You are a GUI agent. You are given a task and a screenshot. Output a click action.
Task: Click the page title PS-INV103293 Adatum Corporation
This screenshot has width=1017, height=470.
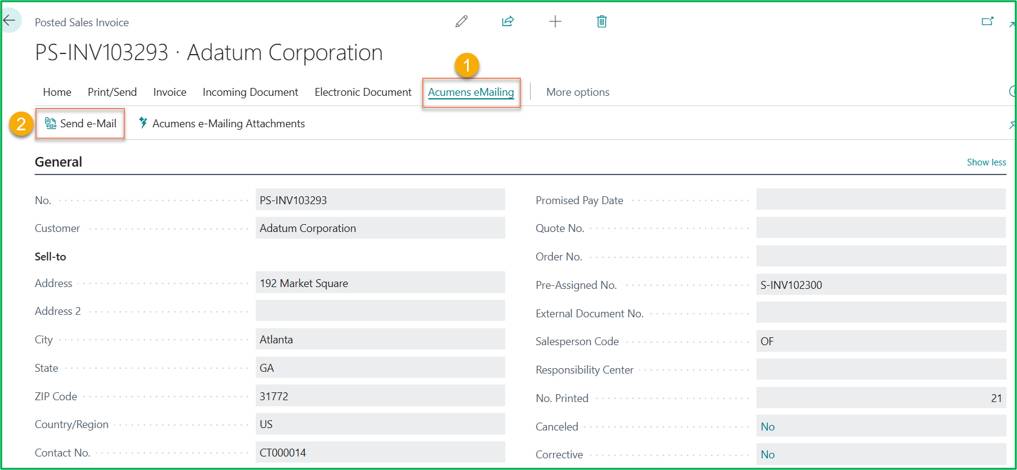point(208,53)
